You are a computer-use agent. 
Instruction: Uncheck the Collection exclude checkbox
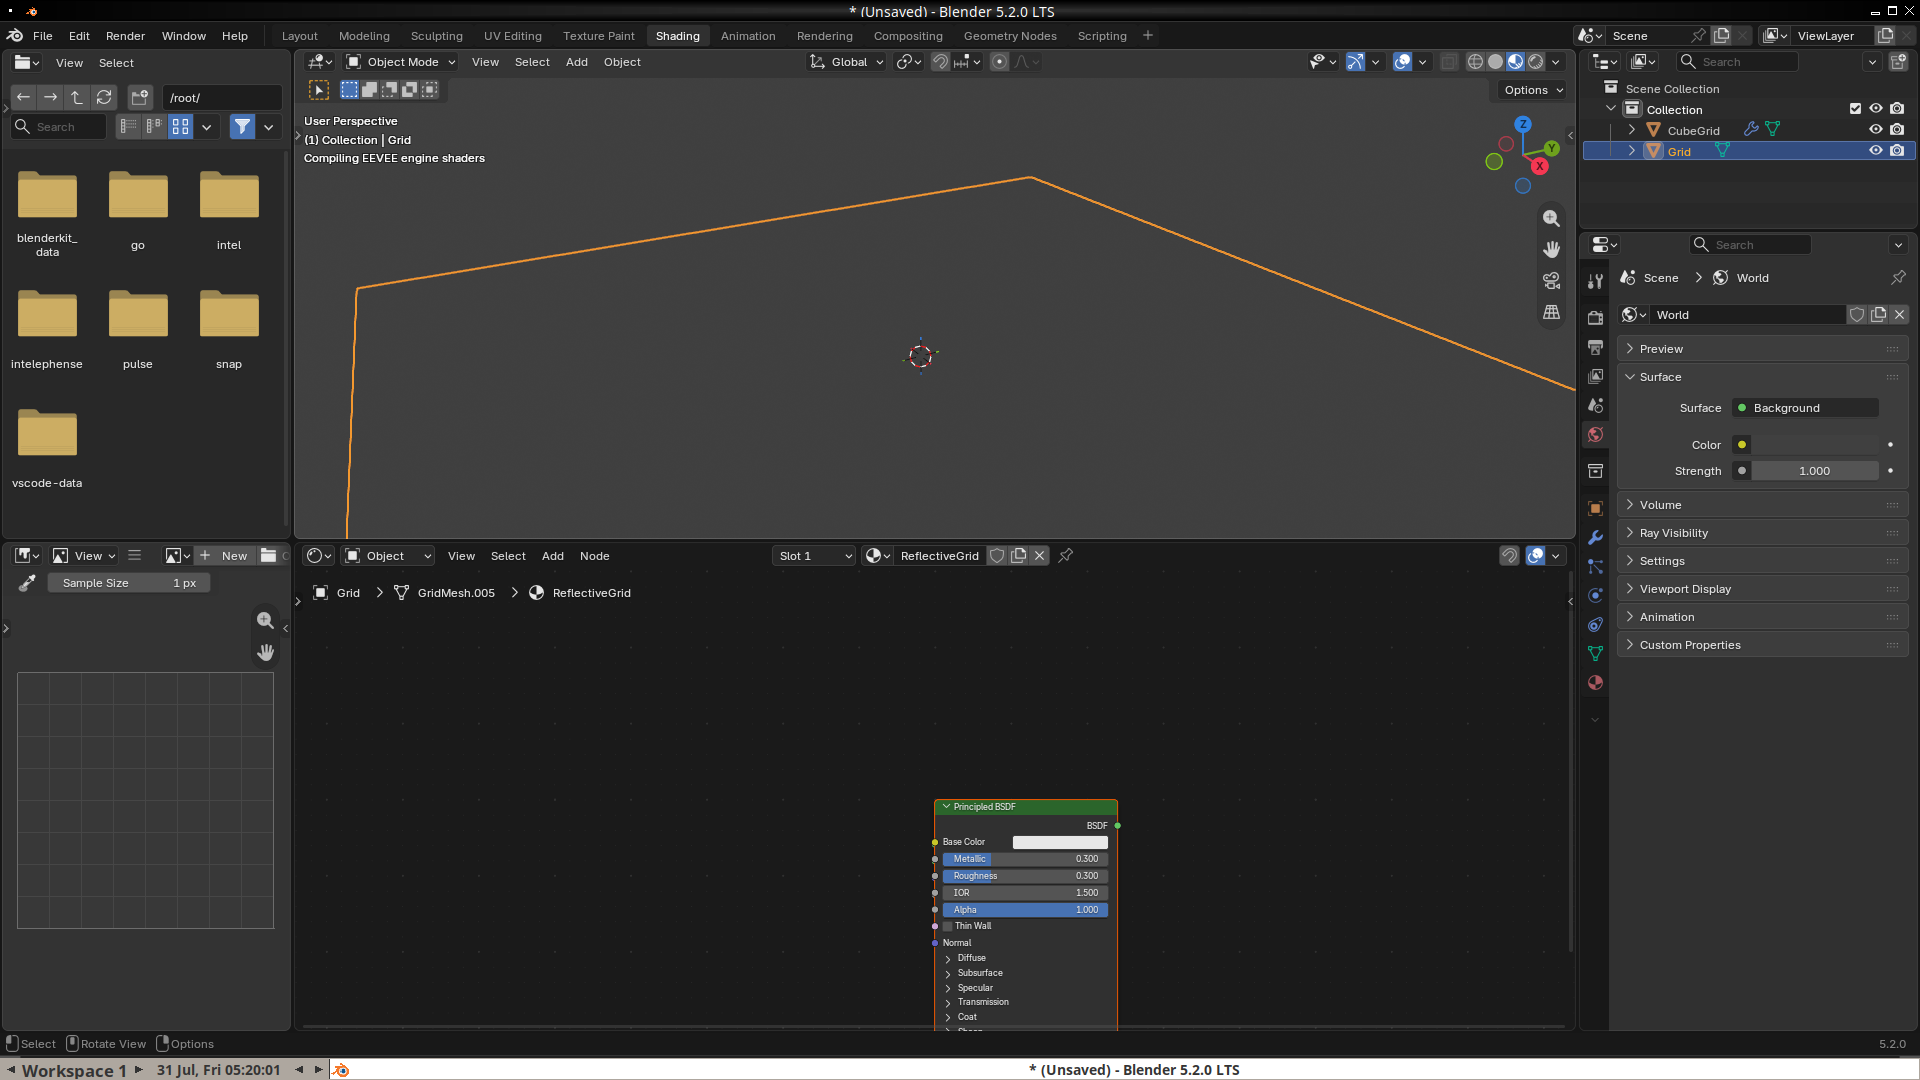coord(1855,109)
